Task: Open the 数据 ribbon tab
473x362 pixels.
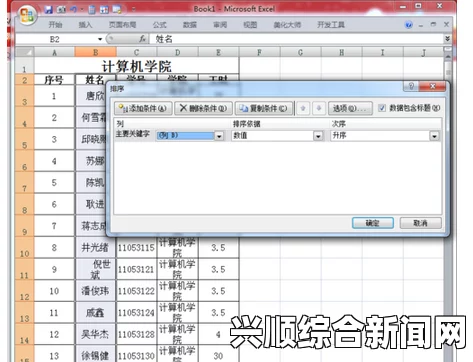Action: point(190,25)
